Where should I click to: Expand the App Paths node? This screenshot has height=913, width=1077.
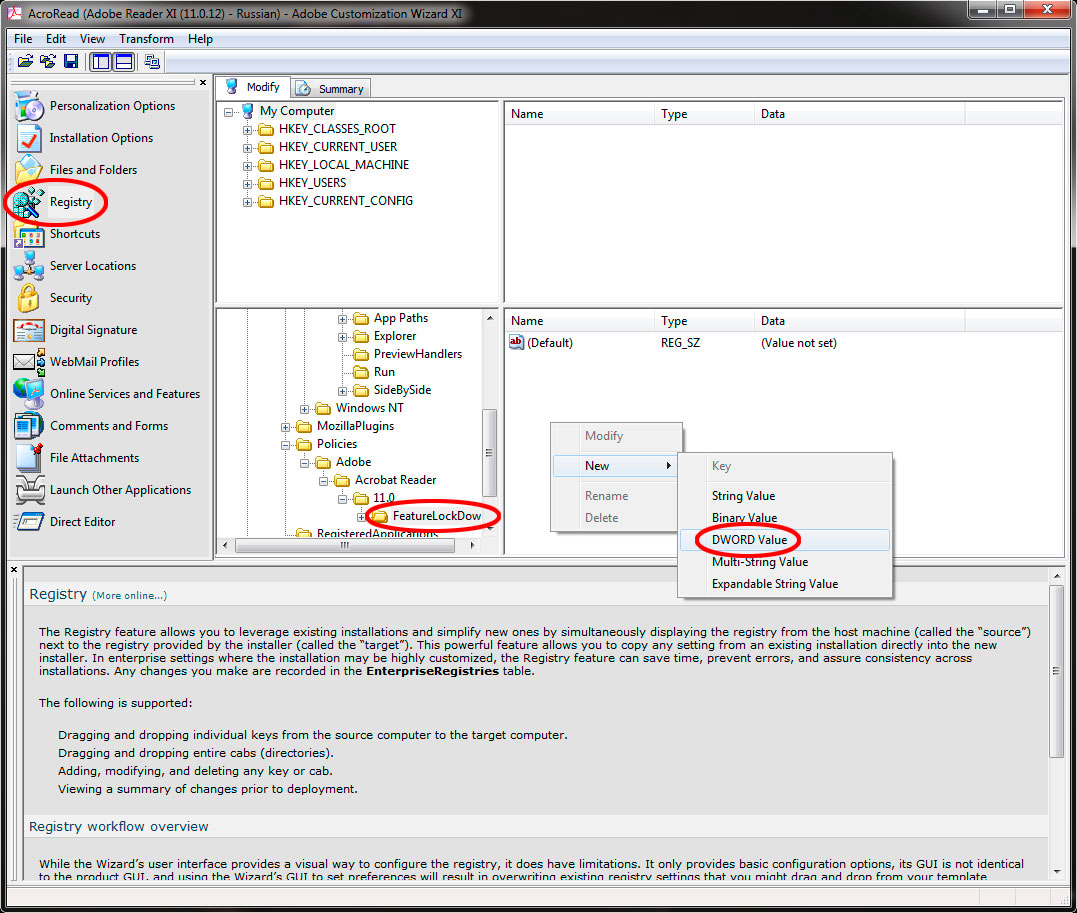[x=342, y=319]
